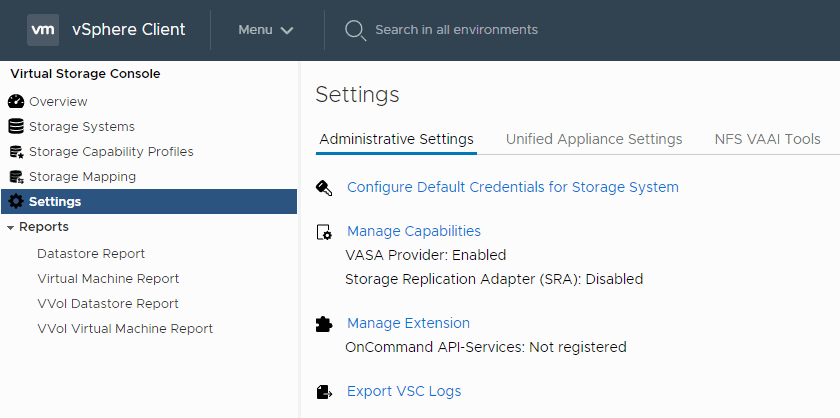Click the Storage Systems database icon

click(15, 127)
